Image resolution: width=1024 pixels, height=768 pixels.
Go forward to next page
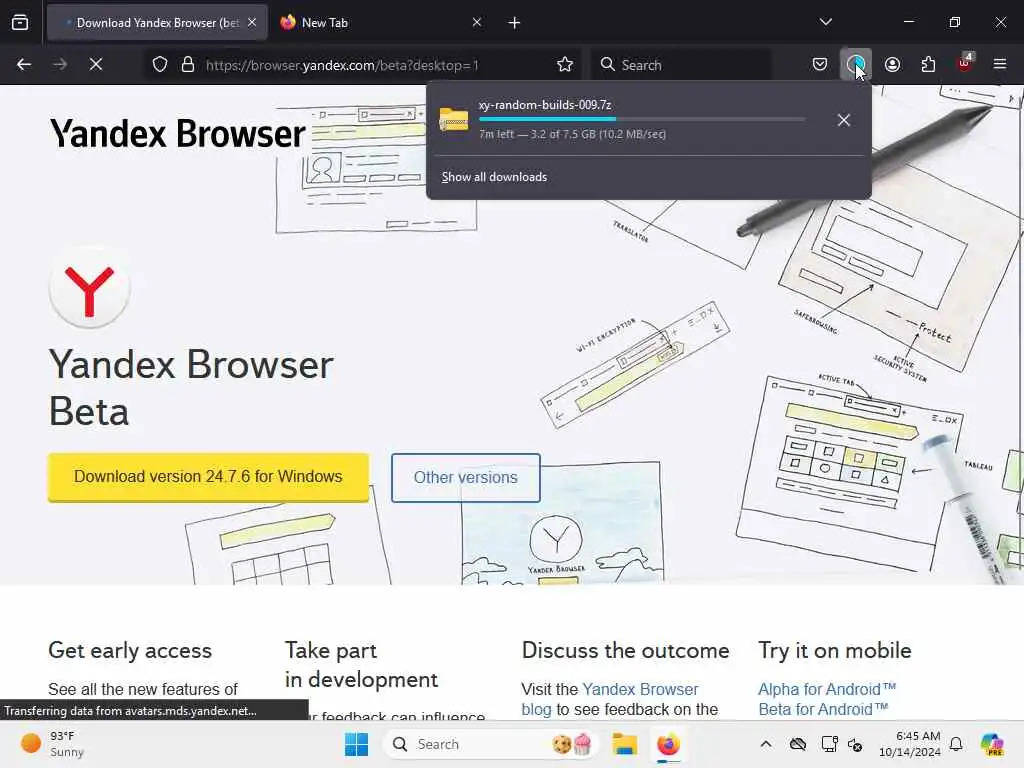(x=60, y=65)
